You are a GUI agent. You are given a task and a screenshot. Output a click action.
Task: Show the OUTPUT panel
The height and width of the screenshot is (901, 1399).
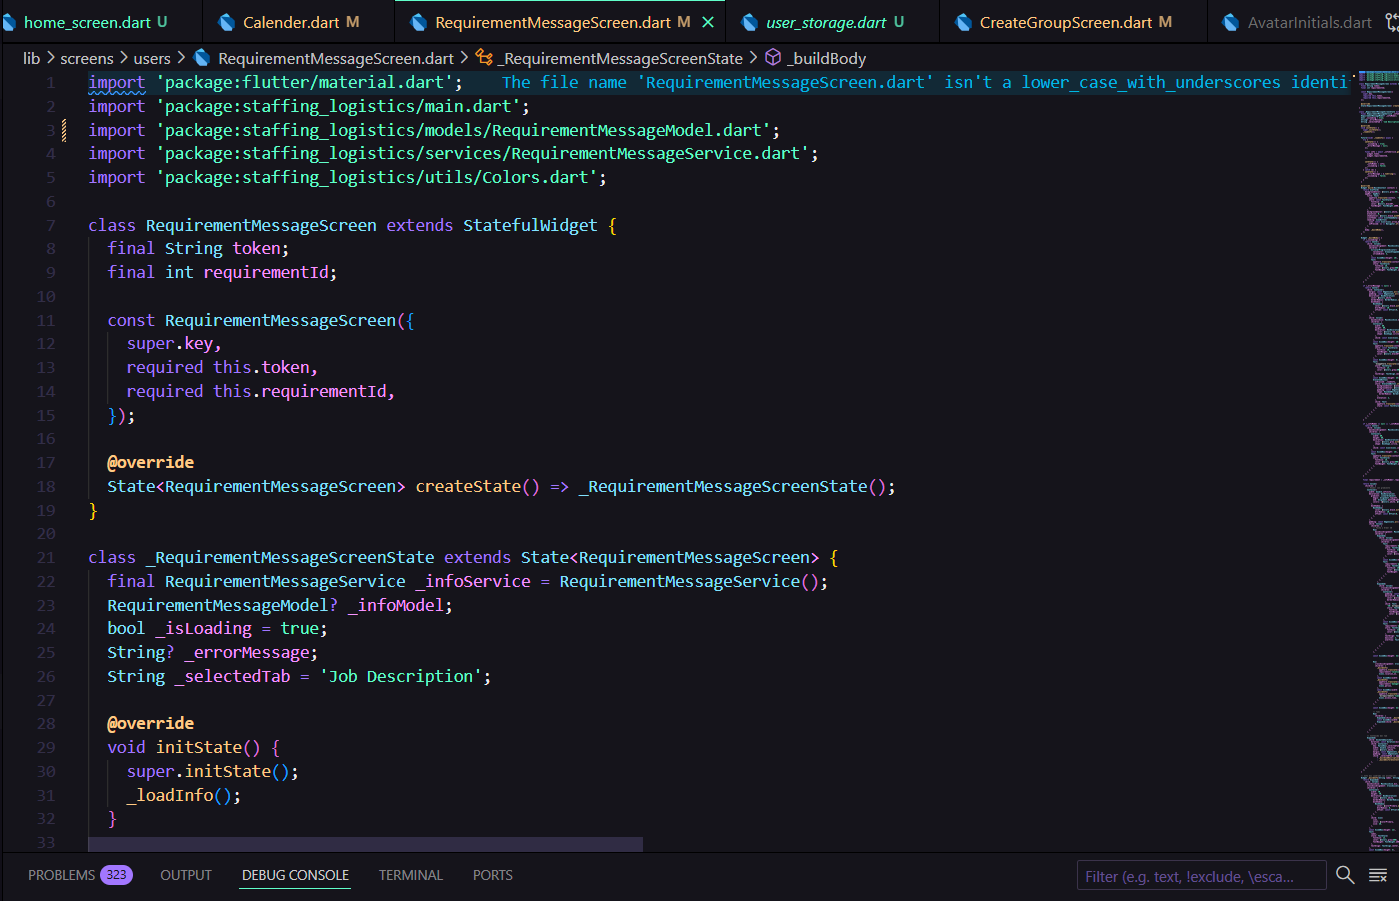click(186, 875)
